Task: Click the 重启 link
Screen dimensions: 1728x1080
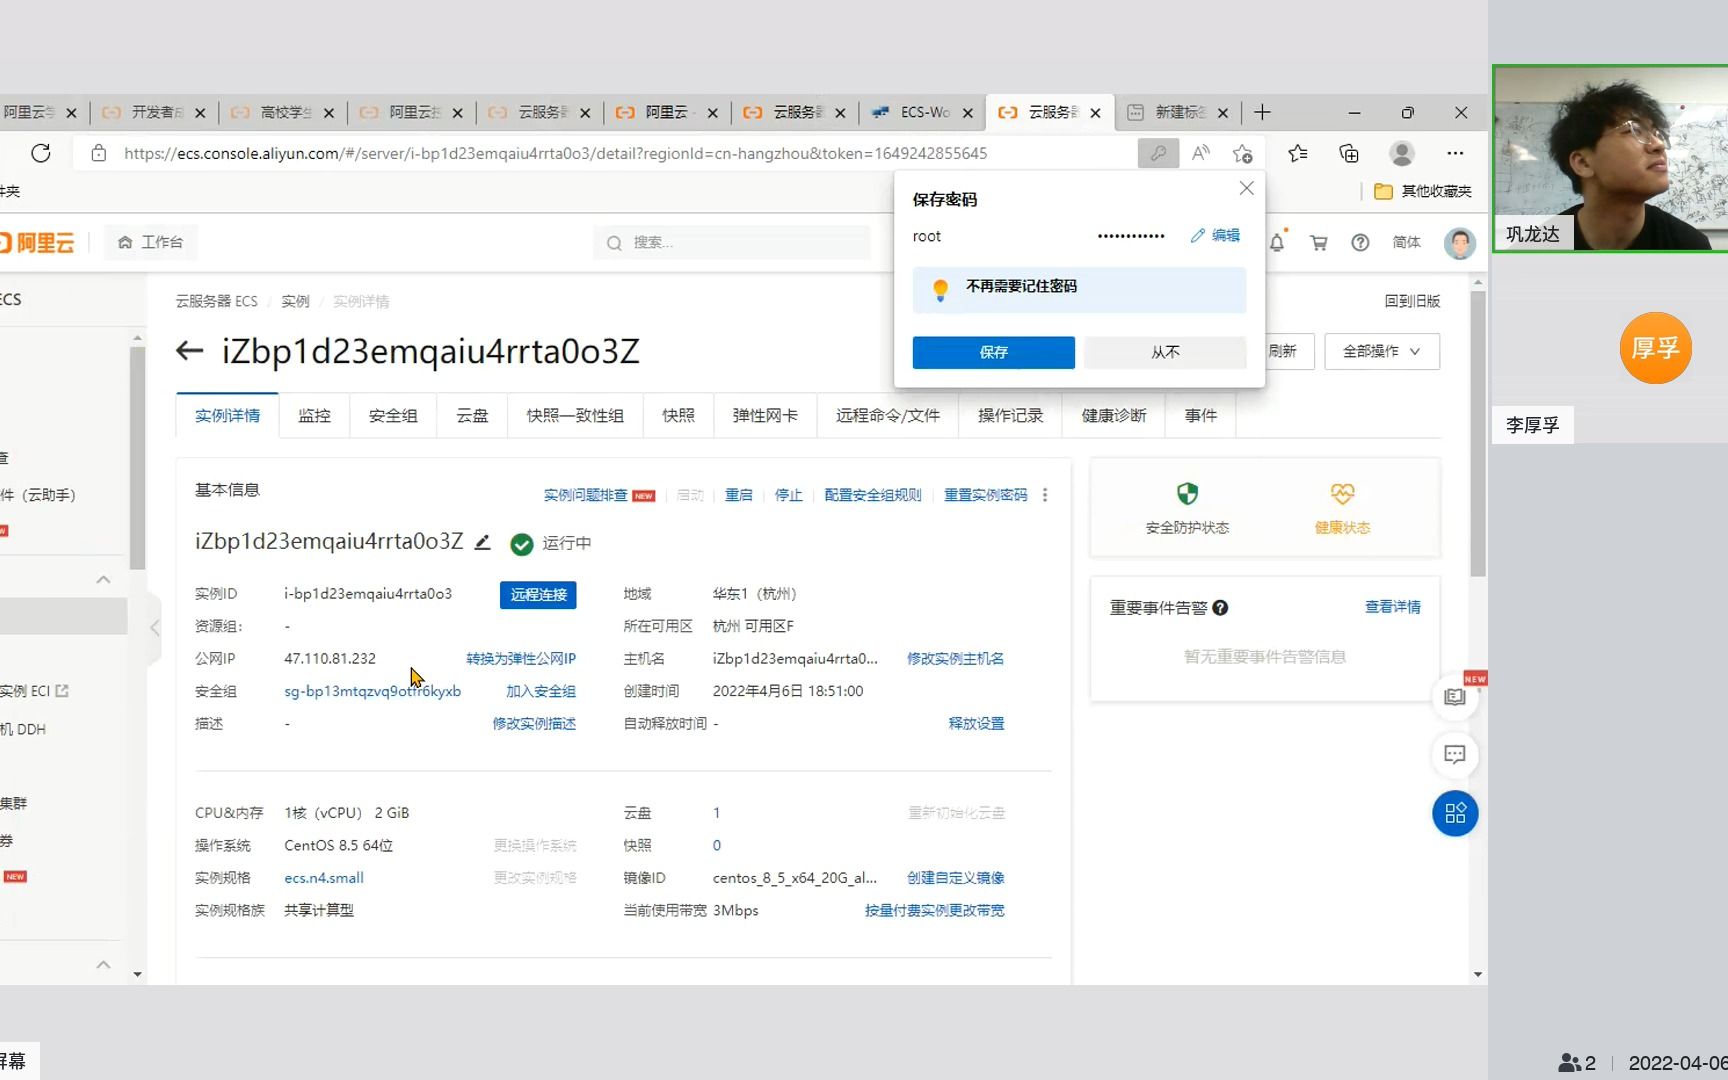Action: click(x=738, y=495)
